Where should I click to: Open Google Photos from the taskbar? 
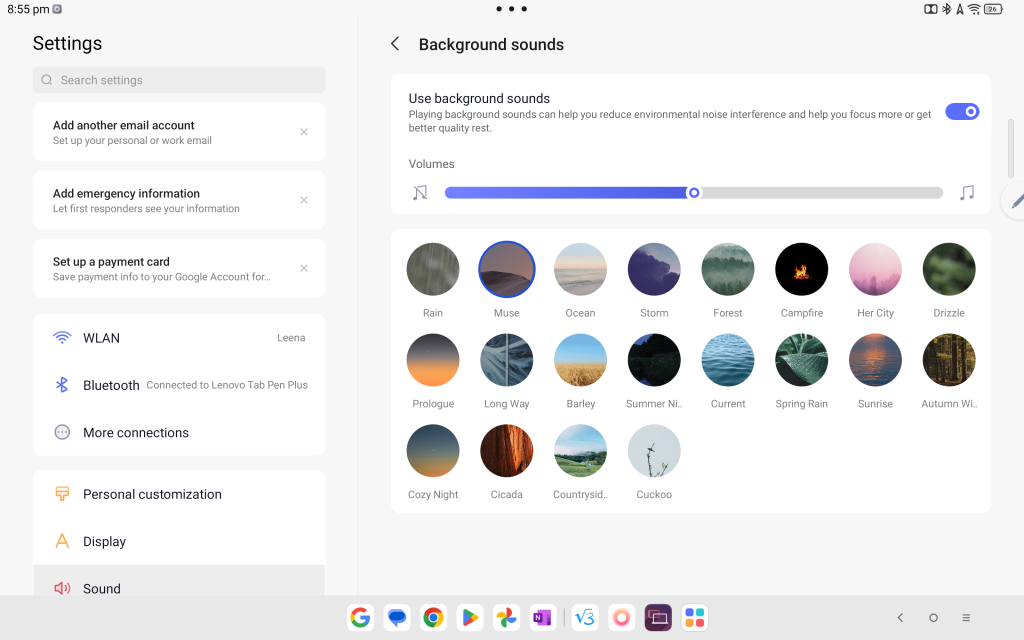coord(507,618)
